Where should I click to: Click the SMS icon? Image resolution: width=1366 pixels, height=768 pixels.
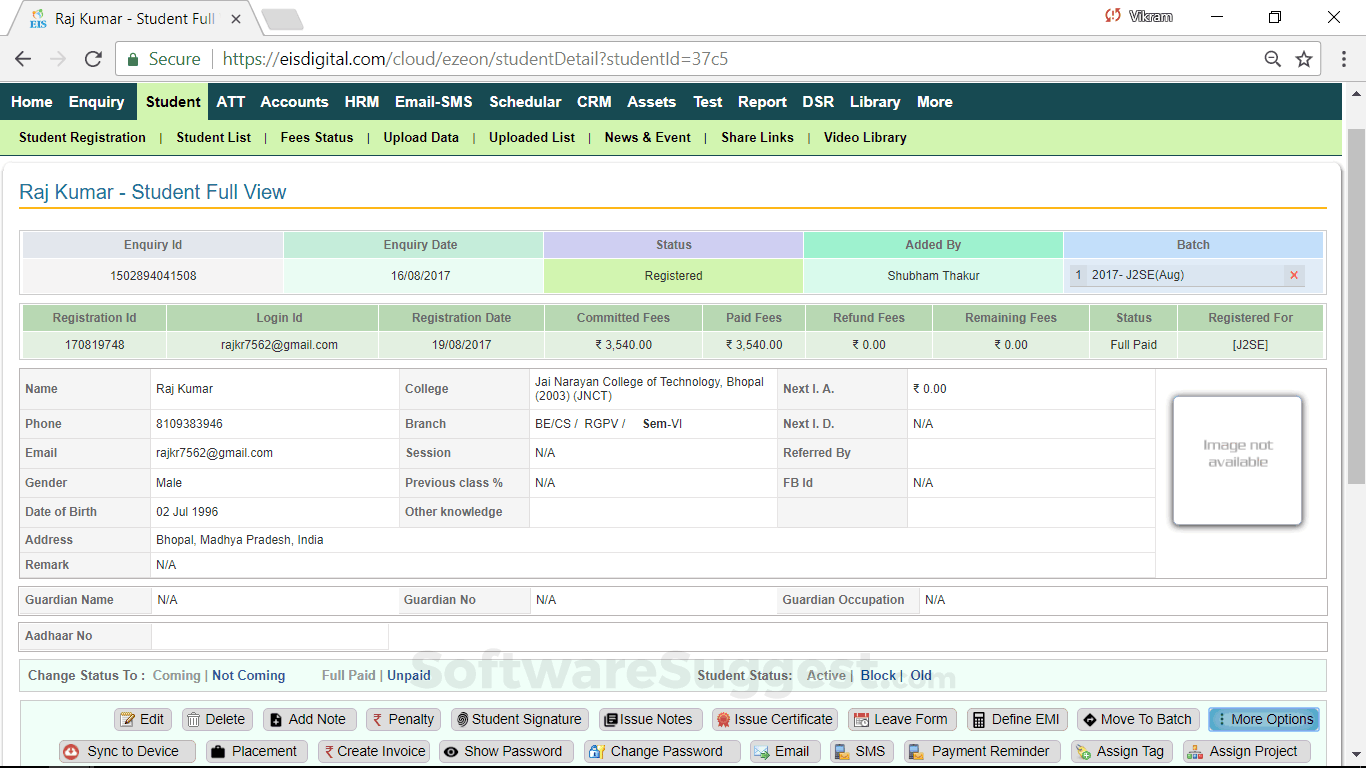pyautogui.click(x=841, y=752)
